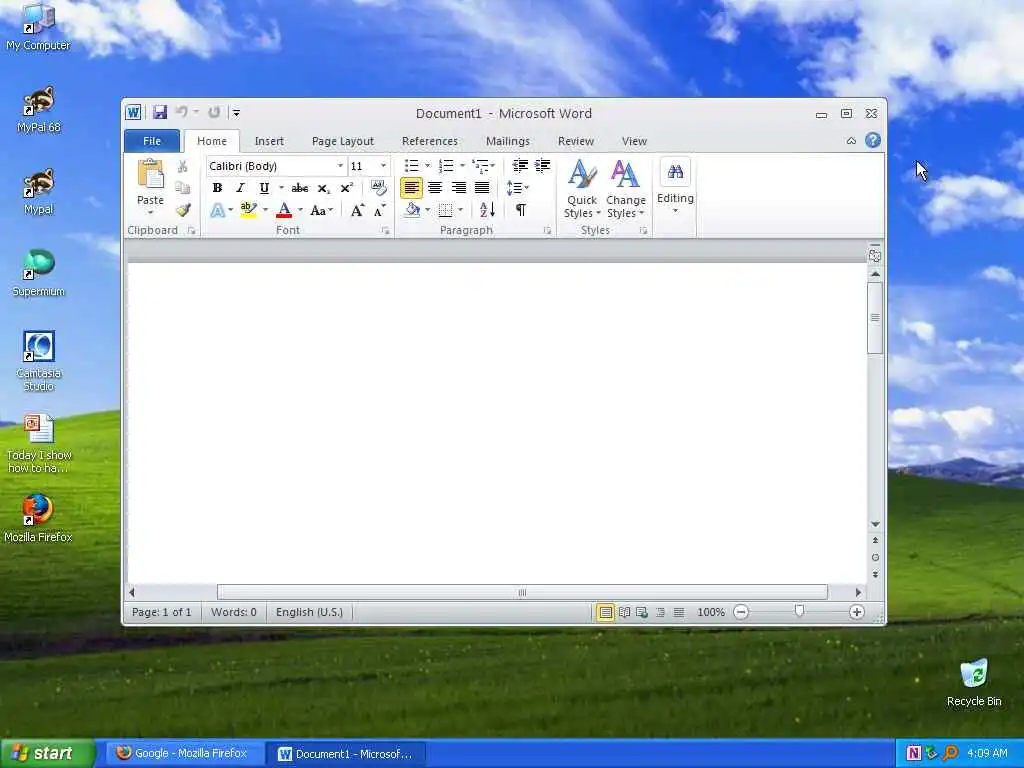Switch to Insert tab
This screenshot has height=768, width=1024.
269,141
